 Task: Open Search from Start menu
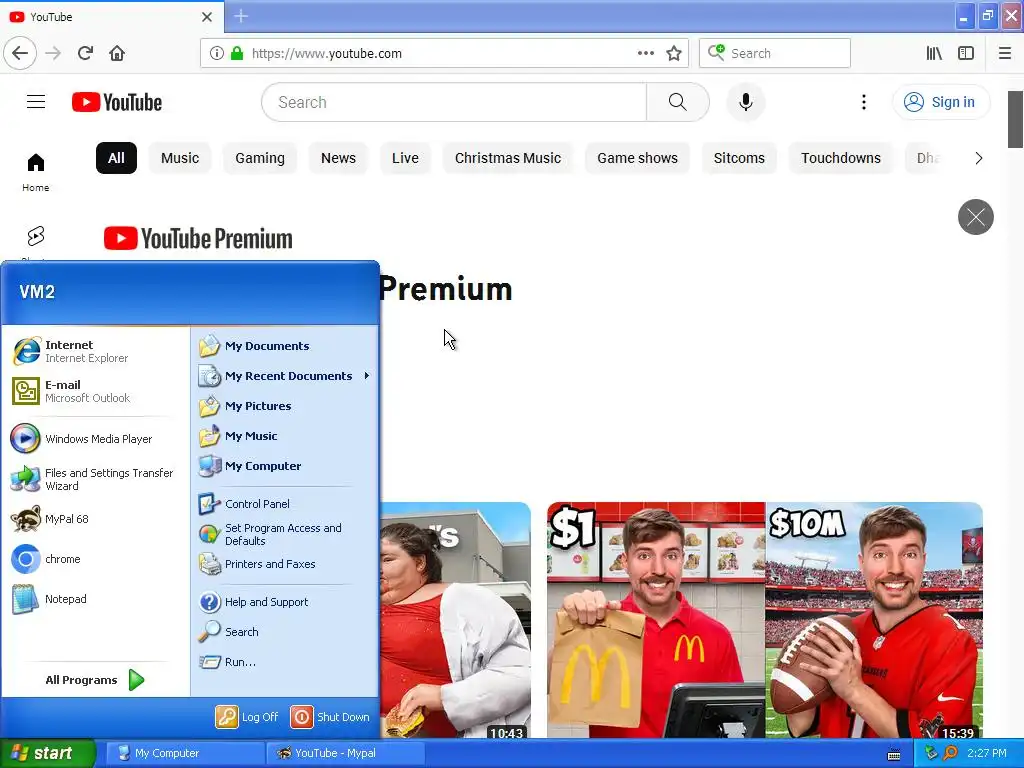pos(285,632)
